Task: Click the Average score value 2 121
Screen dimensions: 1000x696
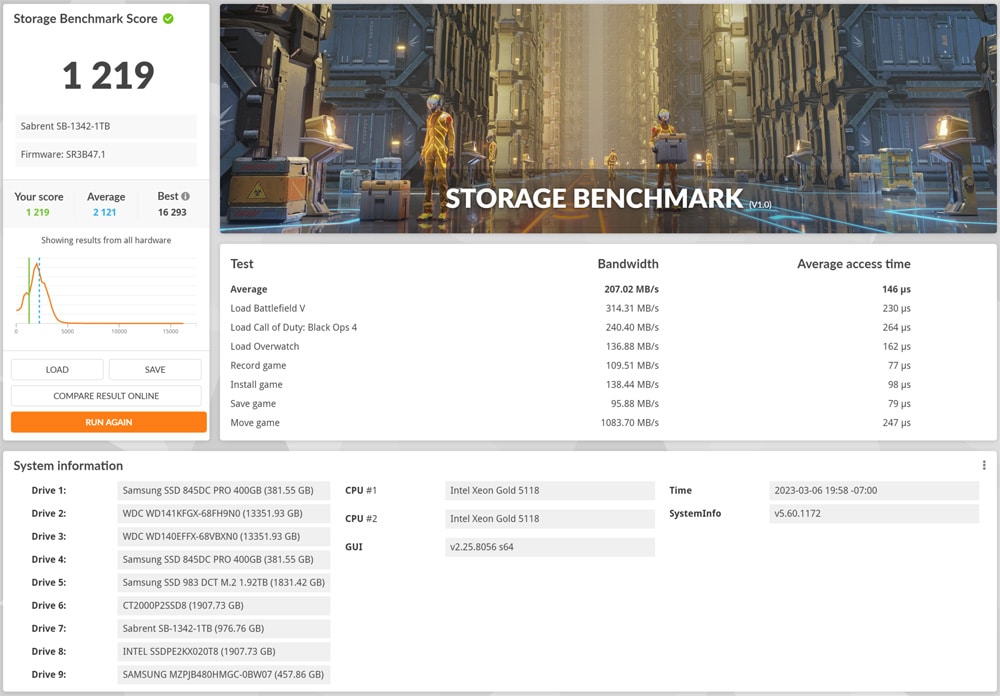Action: pos(105,212)
